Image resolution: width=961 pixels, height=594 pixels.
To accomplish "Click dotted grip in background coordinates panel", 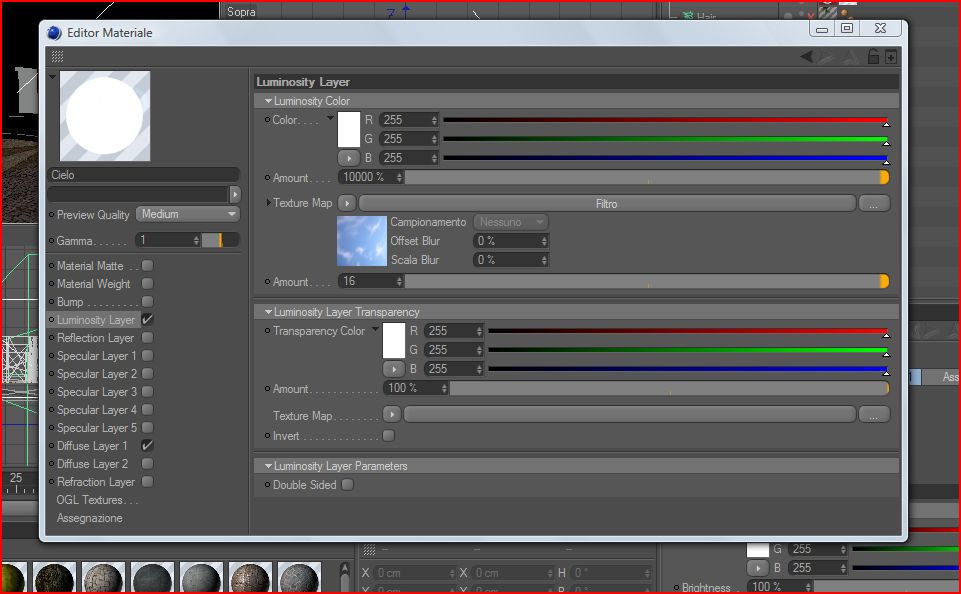I will pos(369,549).
